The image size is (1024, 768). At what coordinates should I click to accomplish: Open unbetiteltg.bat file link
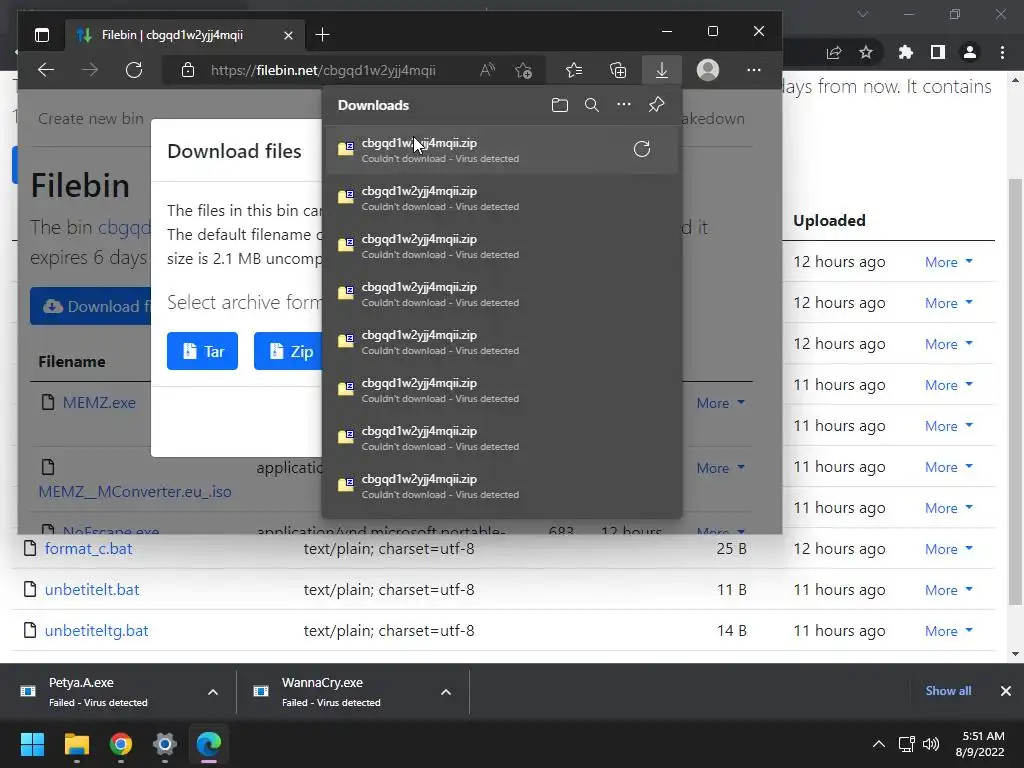[x=97, y=631]
